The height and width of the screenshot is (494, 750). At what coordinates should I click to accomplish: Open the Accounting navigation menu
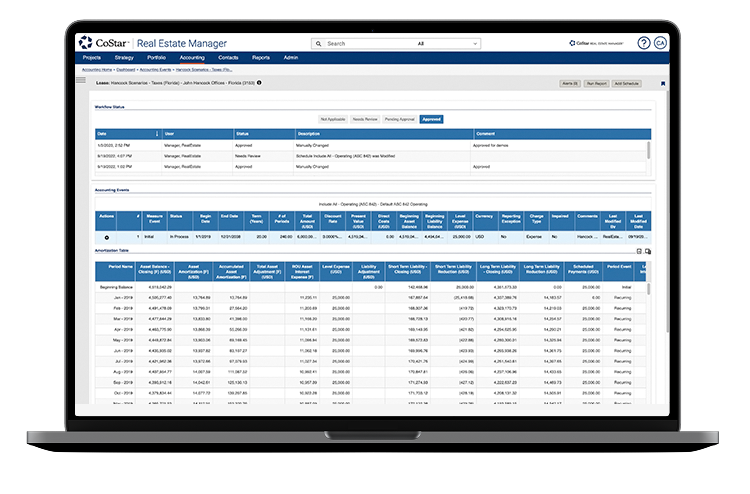coord(191,58)
